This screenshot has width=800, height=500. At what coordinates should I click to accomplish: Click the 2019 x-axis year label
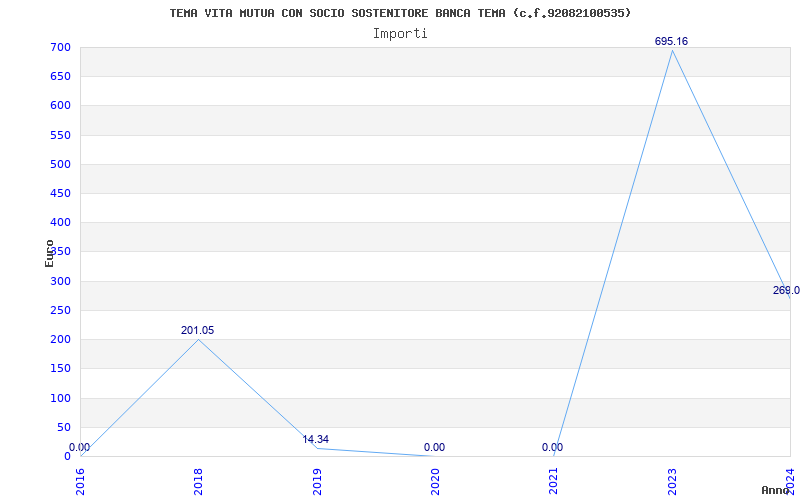coord(317,482)
